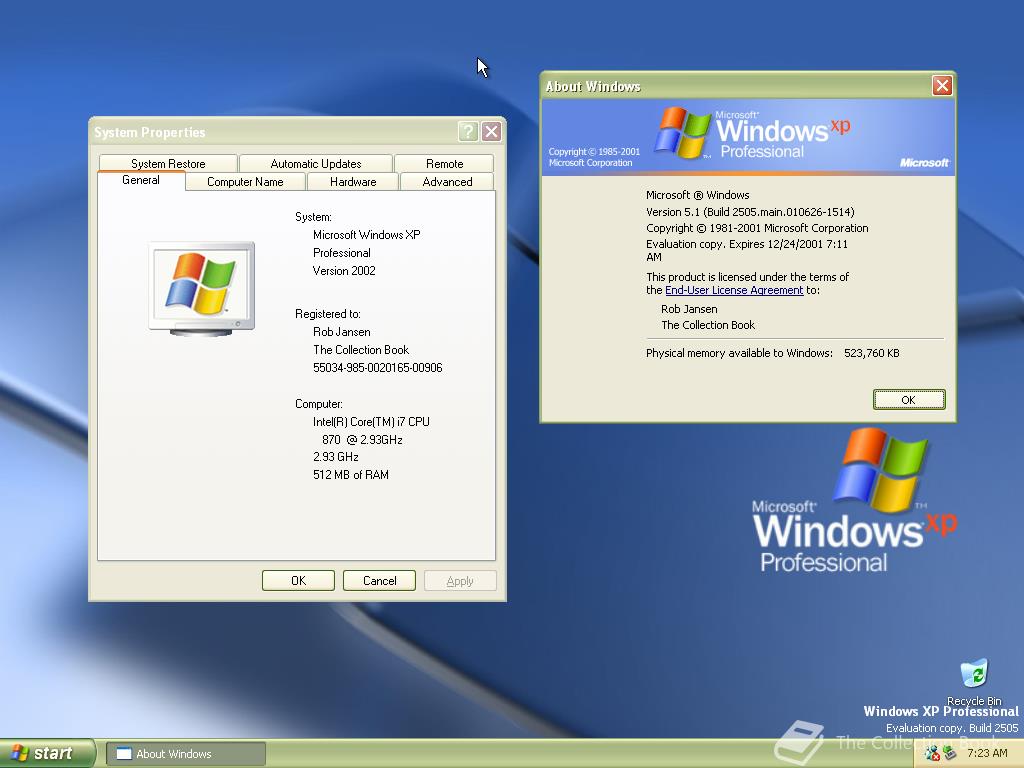Click the taskbar clock showing 7:23 AM
The height and width of the screenshot is (768, 1024).
987,754
